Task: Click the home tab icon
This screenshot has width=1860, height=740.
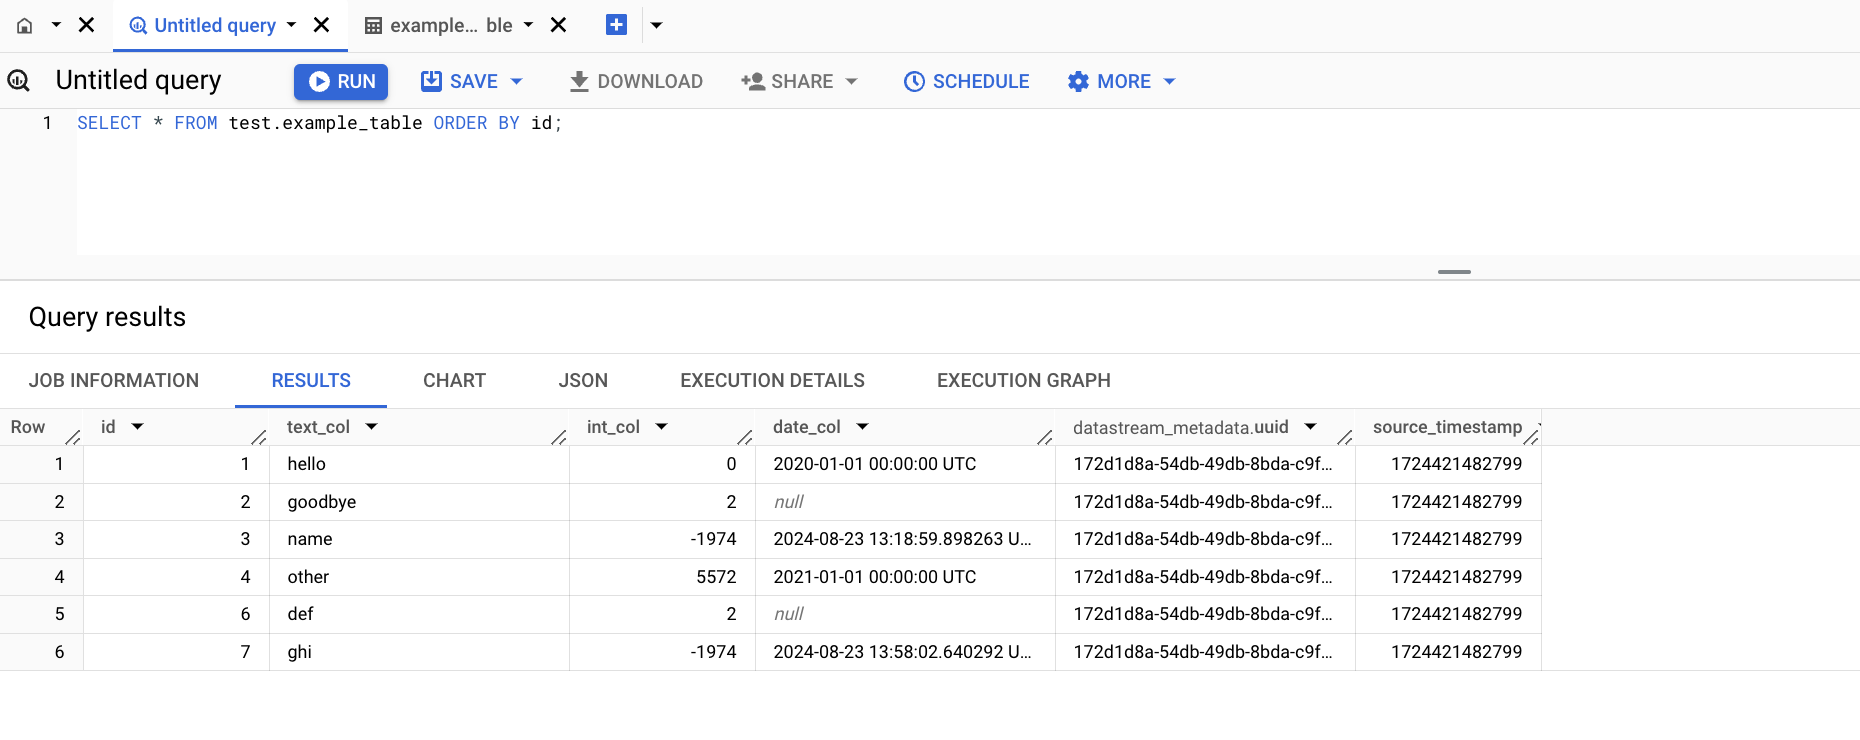Action: (25, 26)
